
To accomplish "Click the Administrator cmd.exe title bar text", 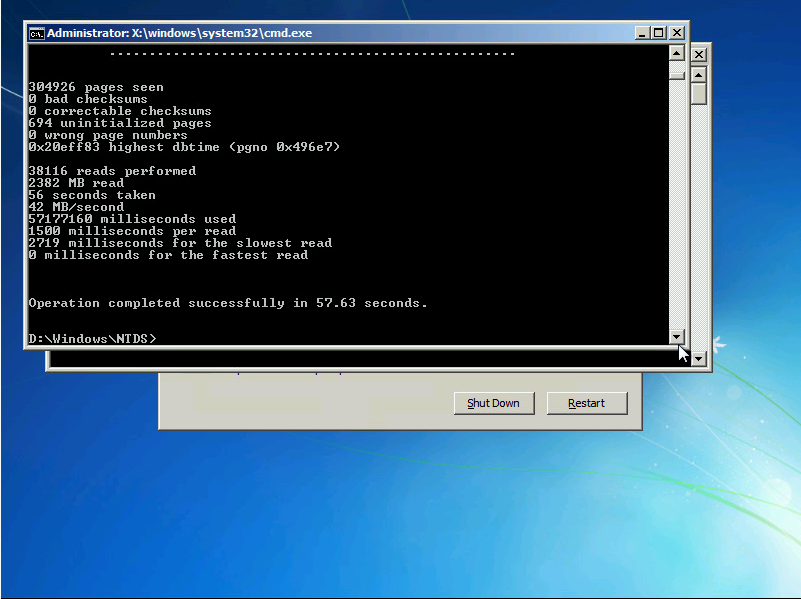I will [x=180, y=33].
